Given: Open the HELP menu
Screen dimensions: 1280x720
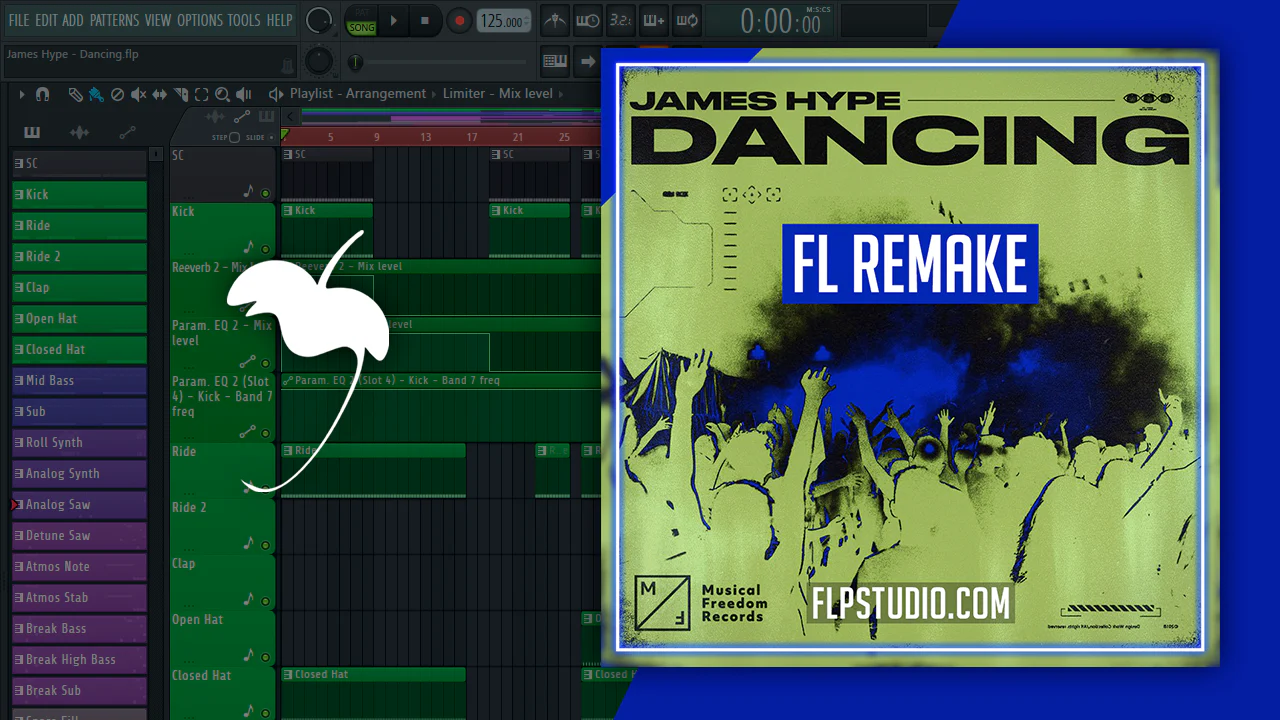Looking at the screenshot, I should 279,20.
